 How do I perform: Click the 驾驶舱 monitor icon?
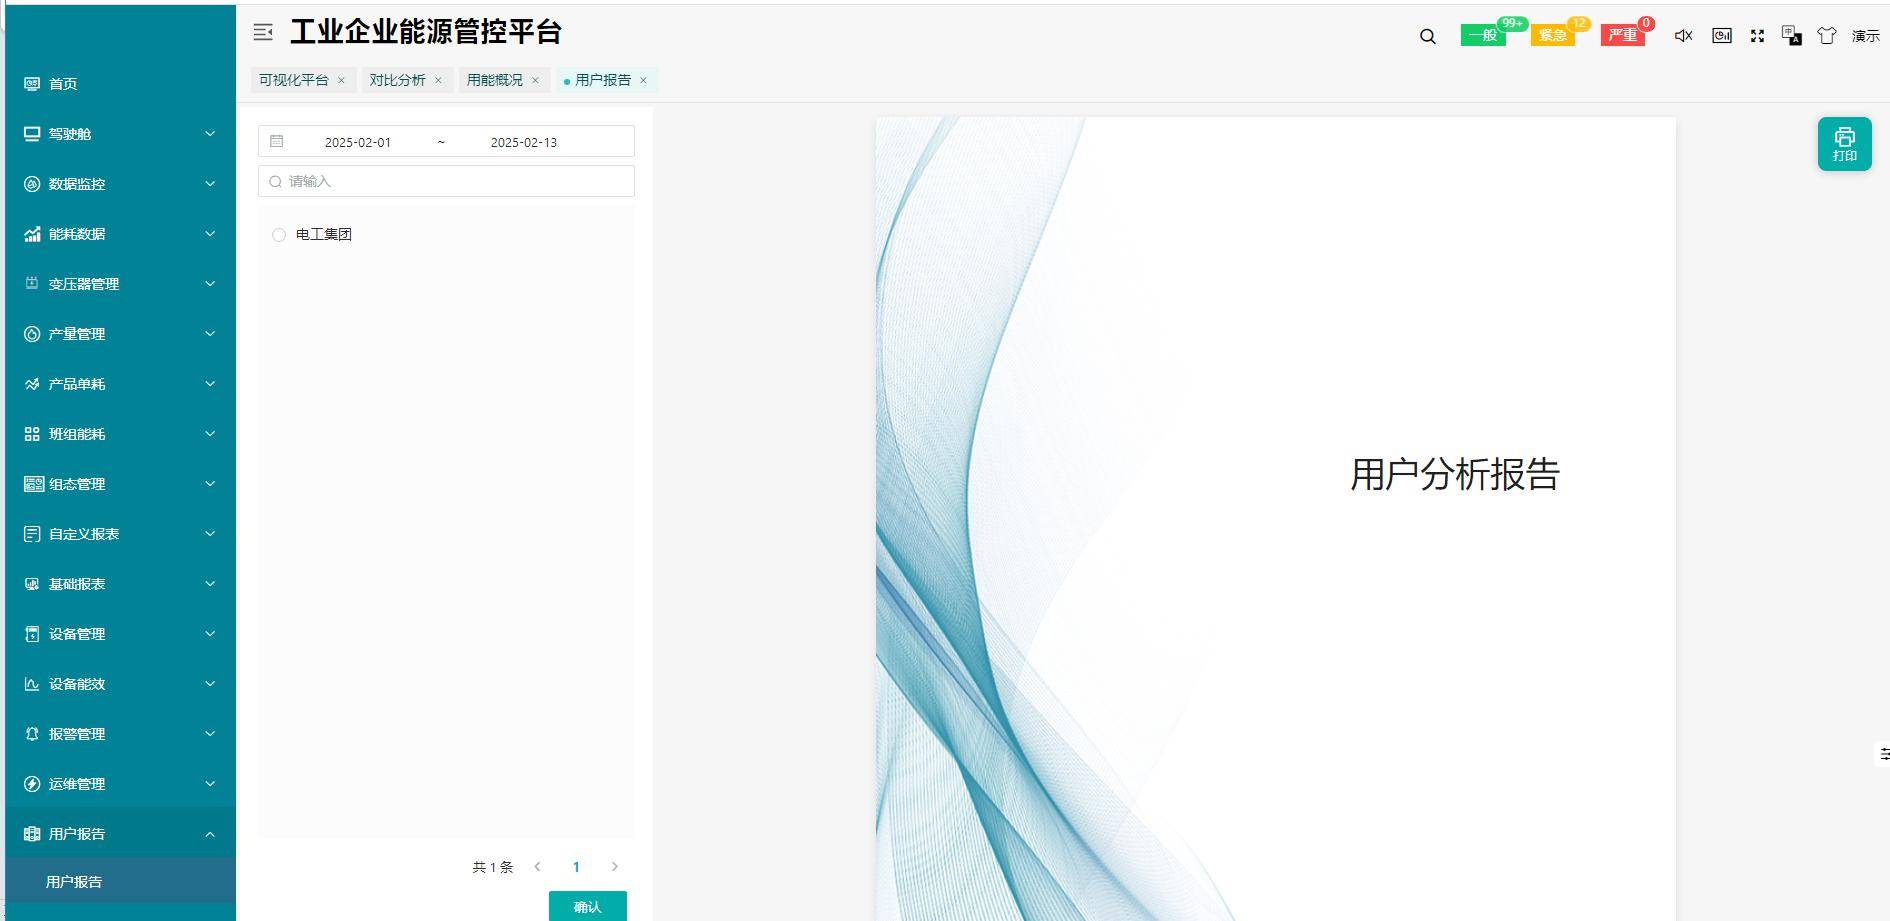point(32,134)
